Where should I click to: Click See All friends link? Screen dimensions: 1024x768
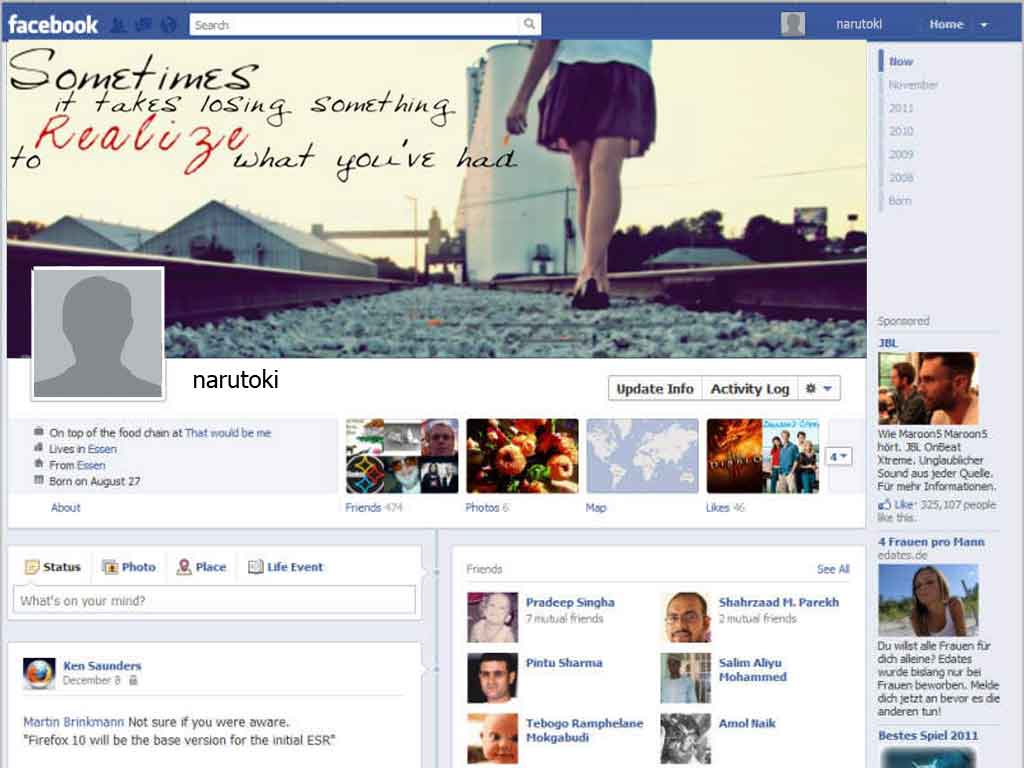[x=832, y=569]
